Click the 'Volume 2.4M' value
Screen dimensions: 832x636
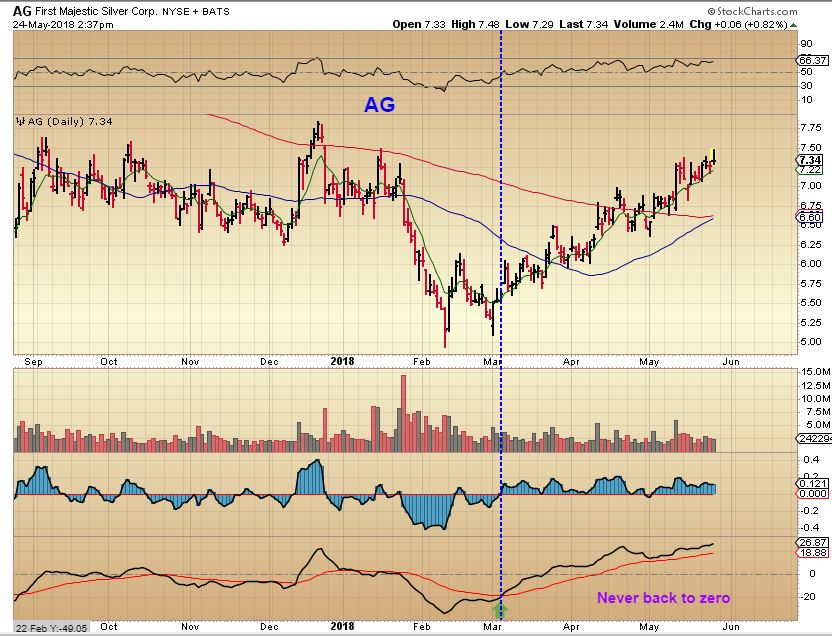(648, 24)
